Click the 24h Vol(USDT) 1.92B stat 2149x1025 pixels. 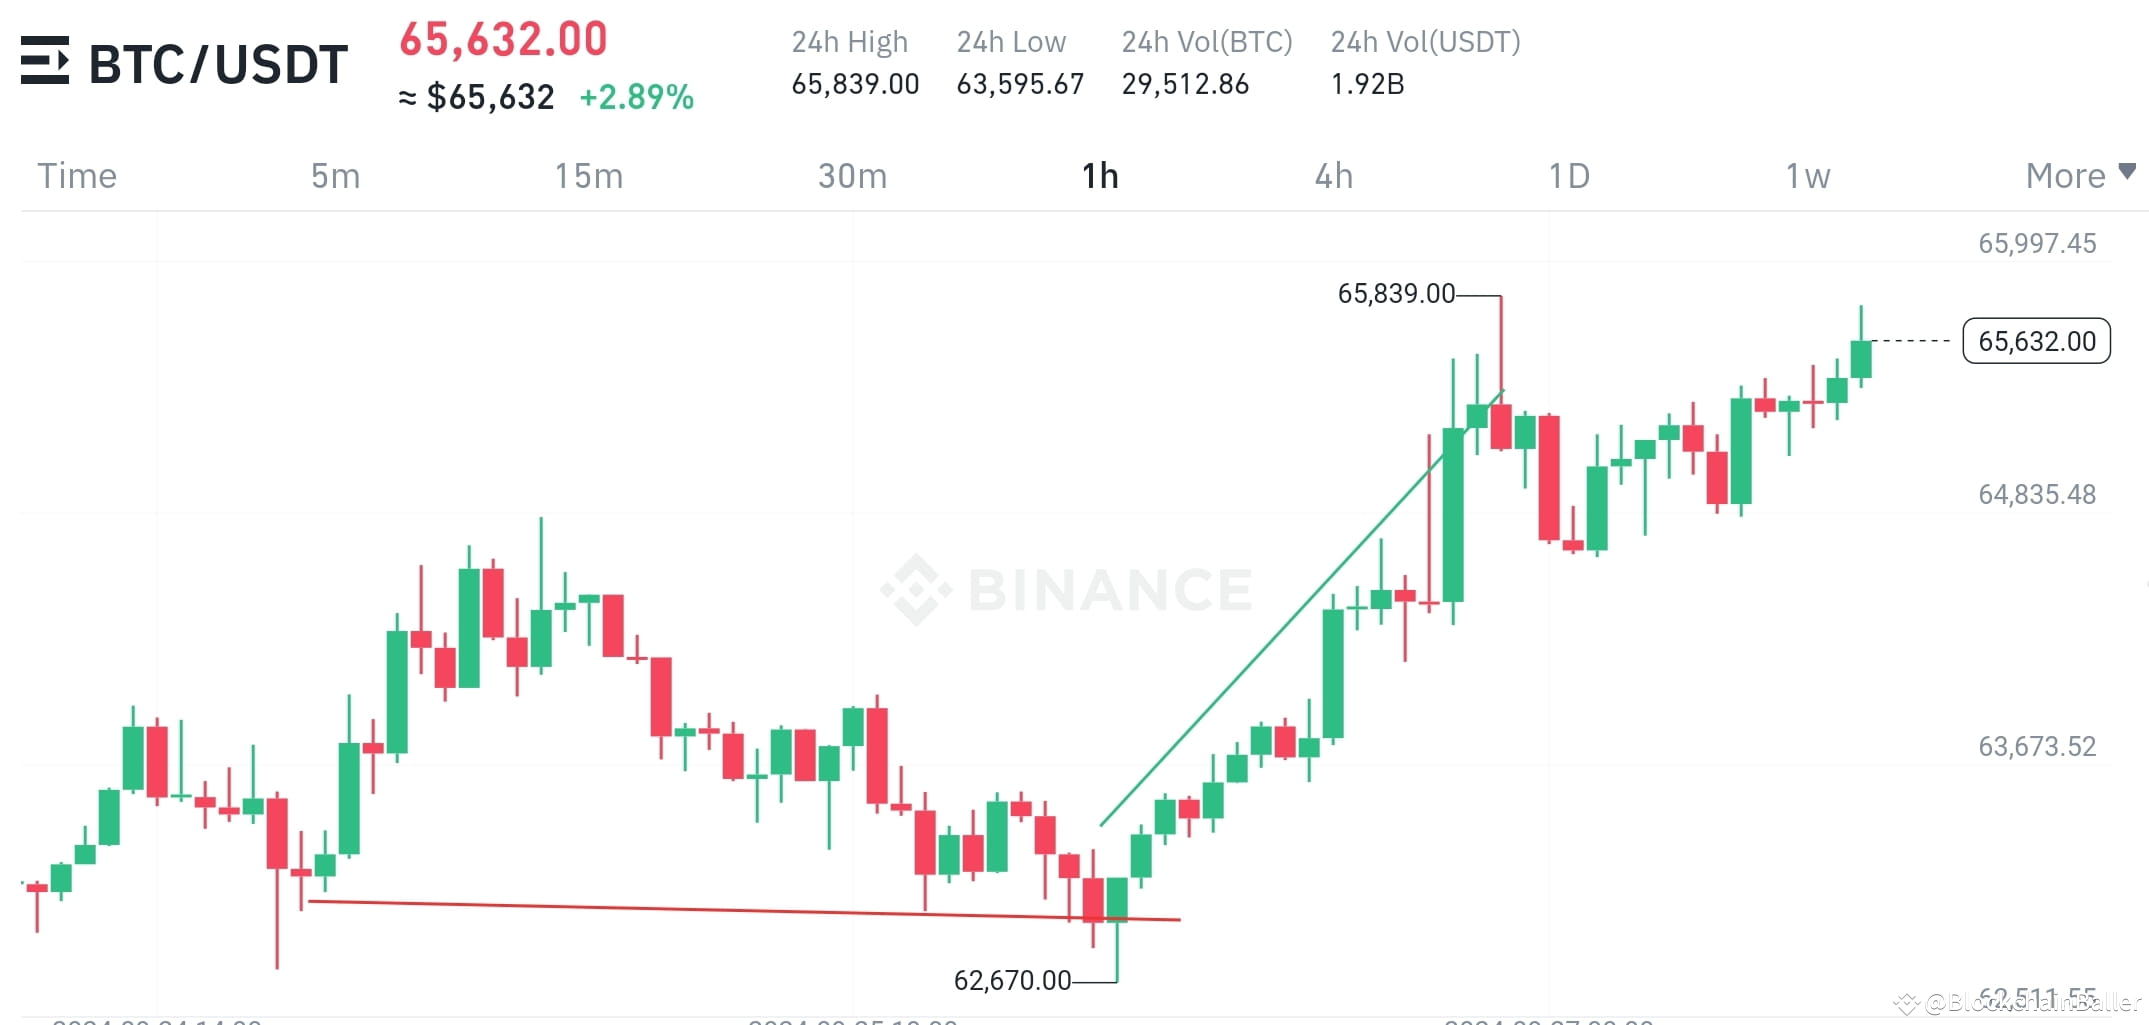[1367, 85]
